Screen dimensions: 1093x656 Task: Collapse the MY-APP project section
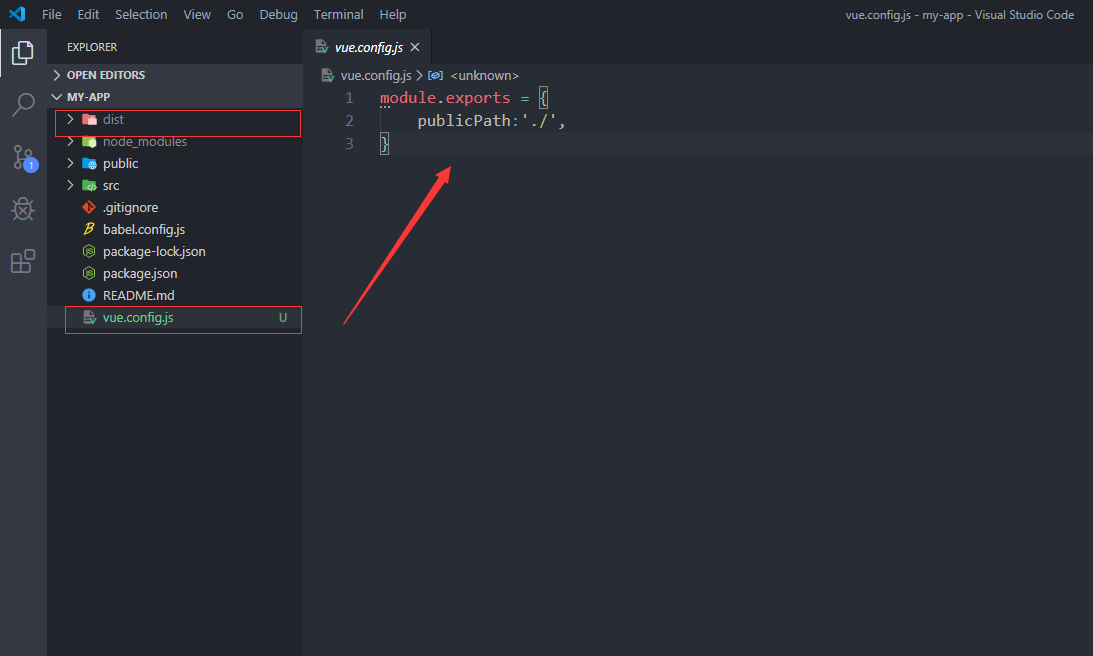(57, 97)
